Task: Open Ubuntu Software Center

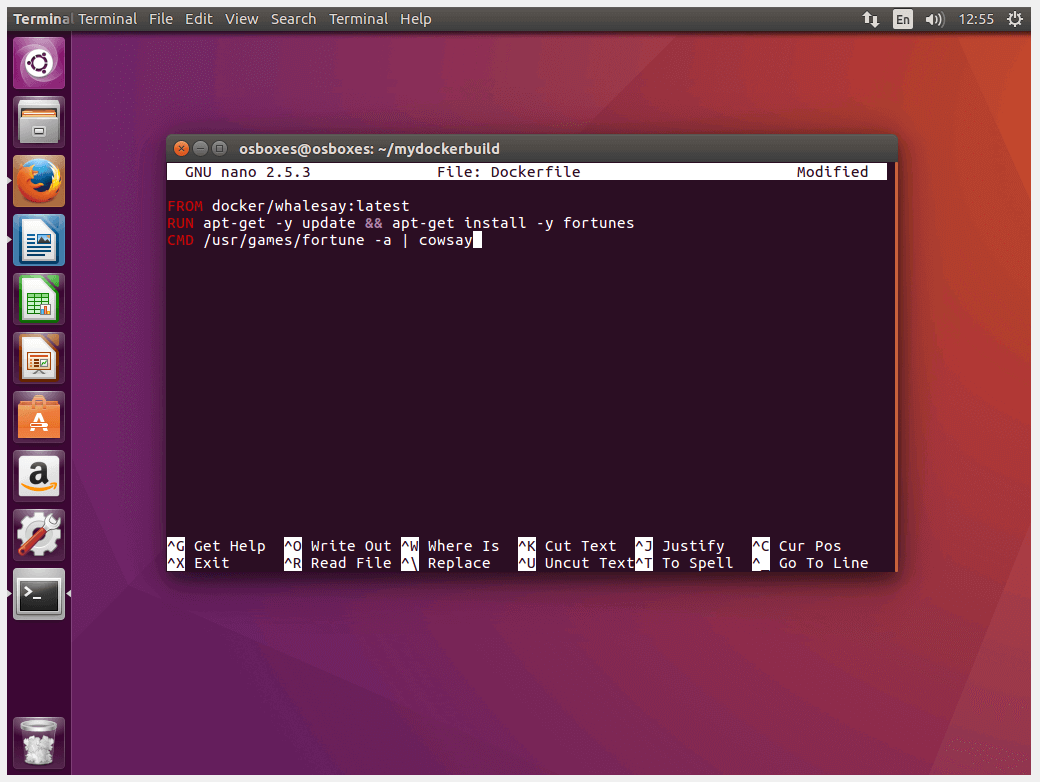Action: coord(38,417)
